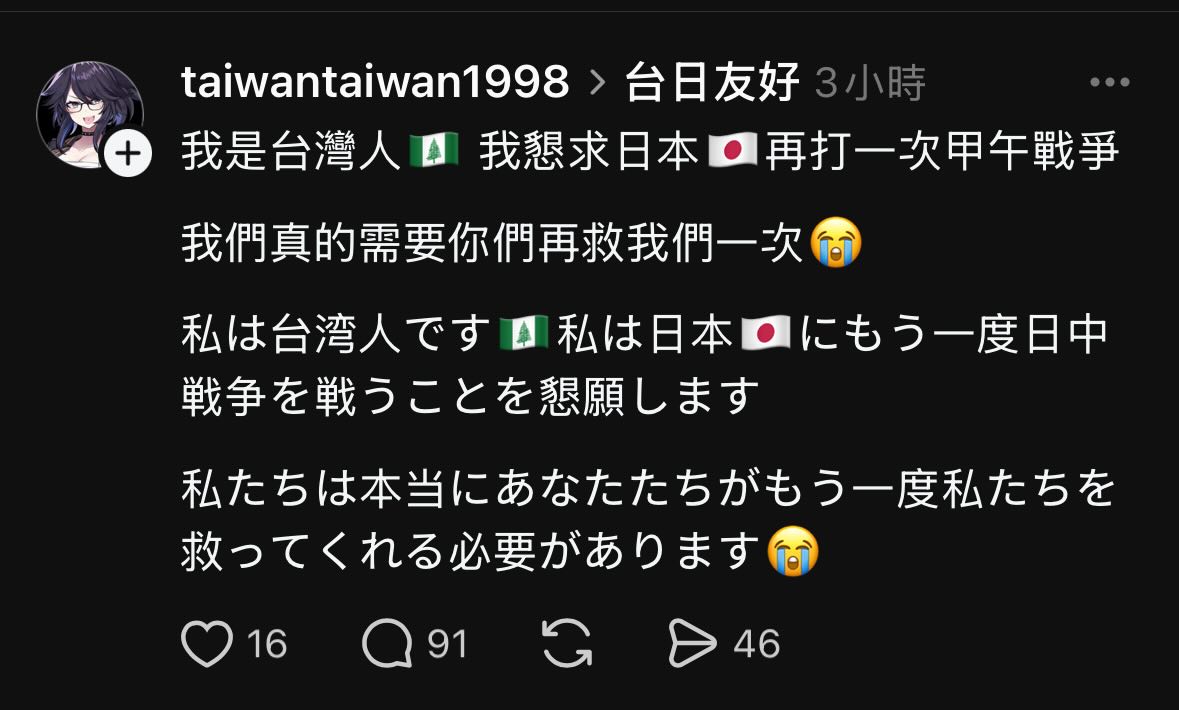Tap the paragraph starting 私たちは本当に

pyautogui.click(x=648, y=520)
